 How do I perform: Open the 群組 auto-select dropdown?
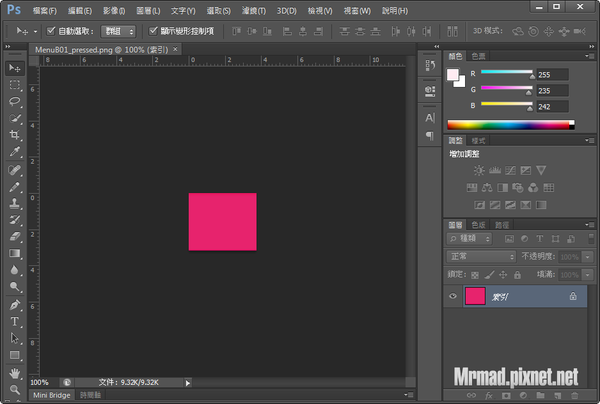point(118,31)
